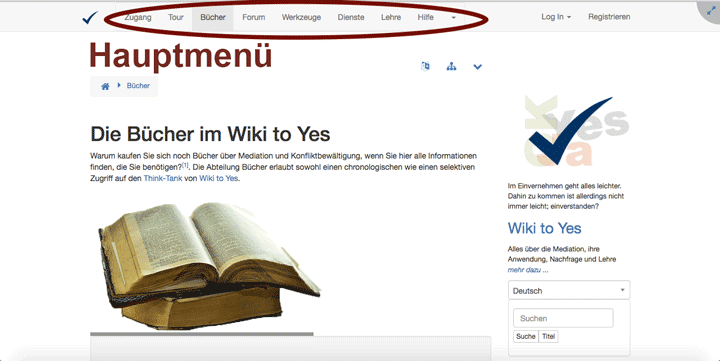720x361 pixels.
Task: Follow the Think-Tank link
Action: tap(163, 178)
